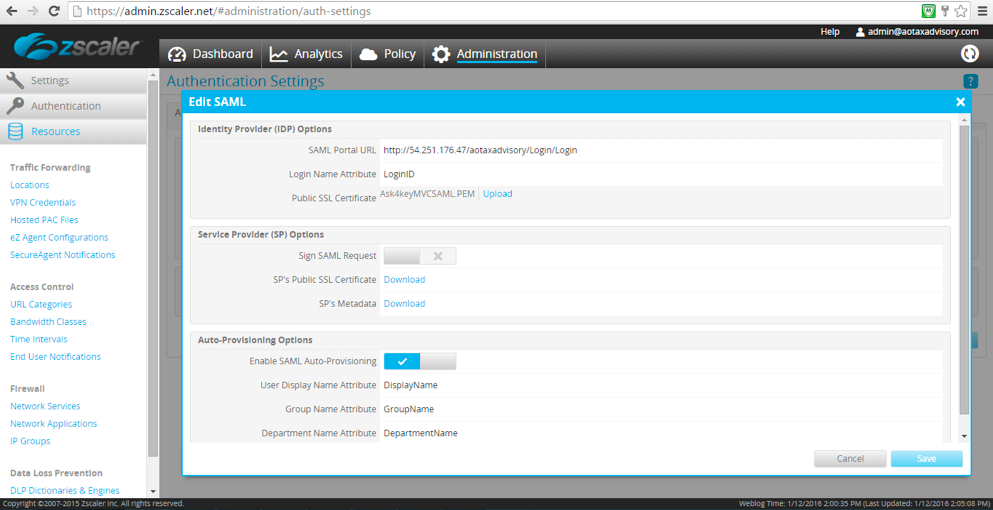The height and width of the screenshot is (510, 993).
Task: Click the browser back arrow
Action: point(11,11)
